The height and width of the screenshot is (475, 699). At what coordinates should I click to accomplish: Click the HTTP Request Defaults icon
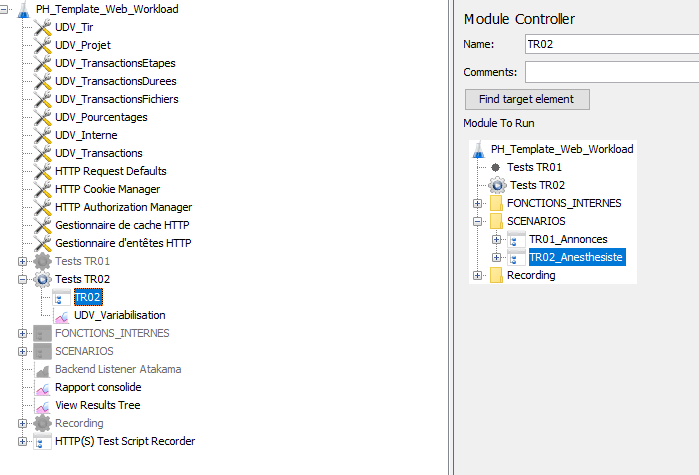pyautogui.click(x=42, y=171)
